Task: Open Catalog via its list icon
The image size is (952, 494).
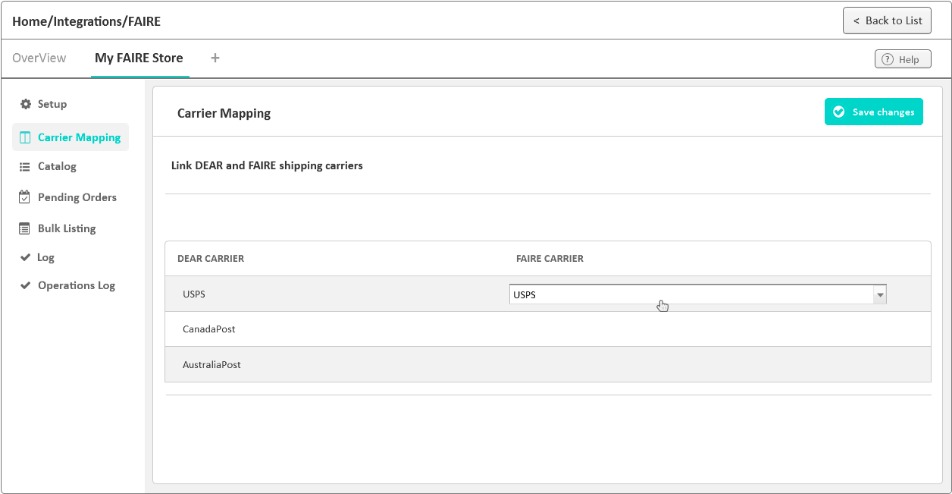Action: tap(26, 167)
